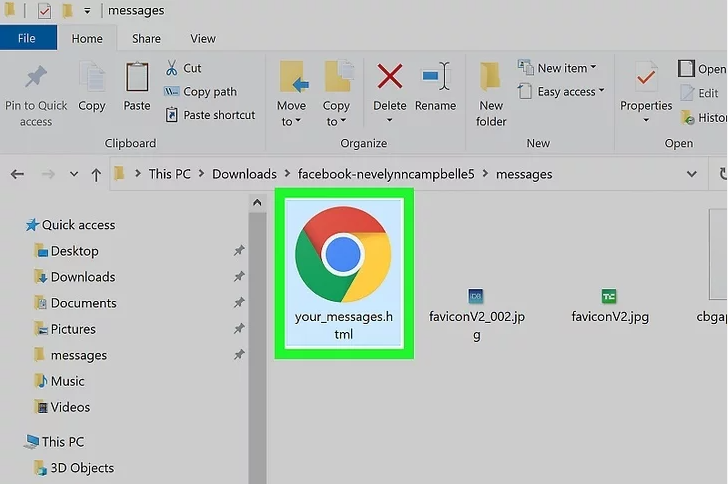Click New folder icon in title bar

click(67, 11)
